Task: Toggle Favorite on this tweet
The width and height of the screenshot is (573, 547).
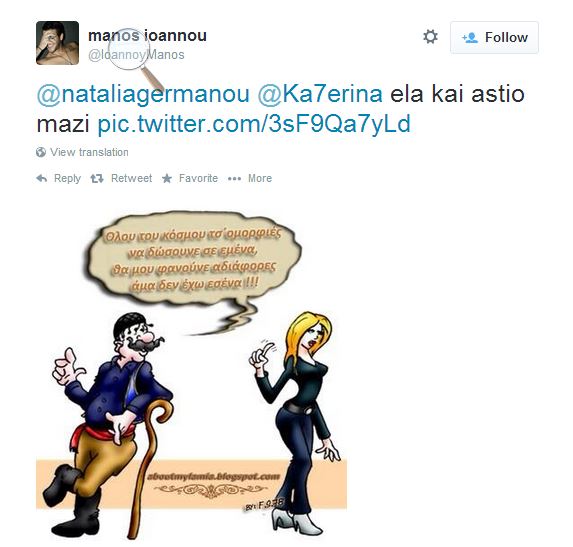Action: click(190, 178)
